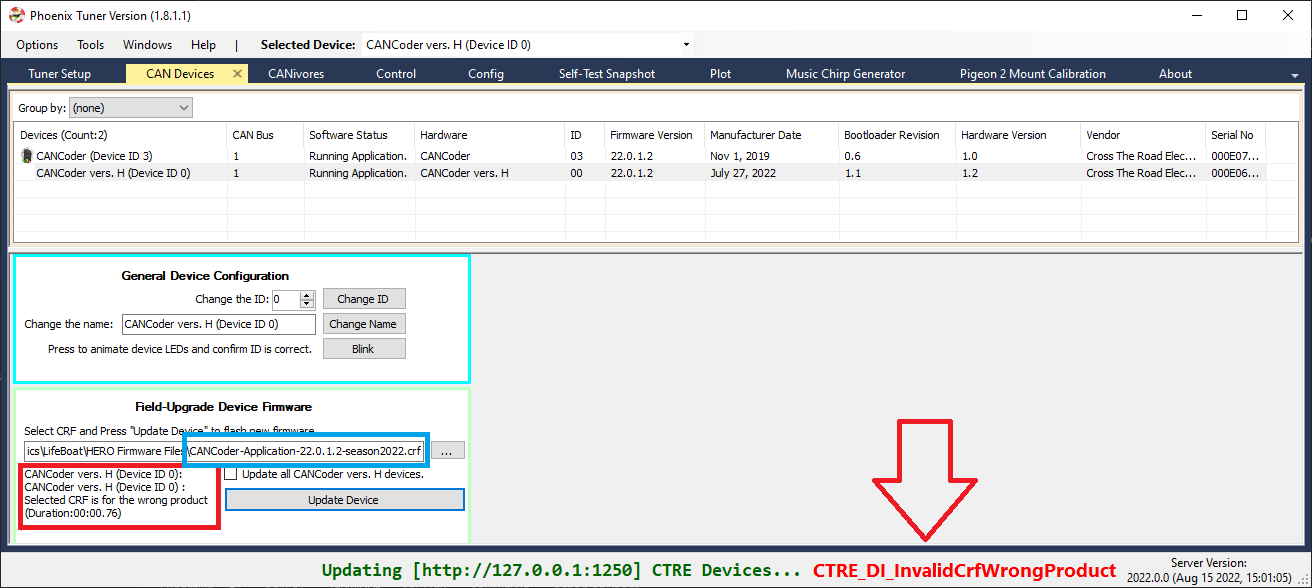This screenshot has width=1312, height=588.
Task: Click the Change the ID number field
Action: 285,299
